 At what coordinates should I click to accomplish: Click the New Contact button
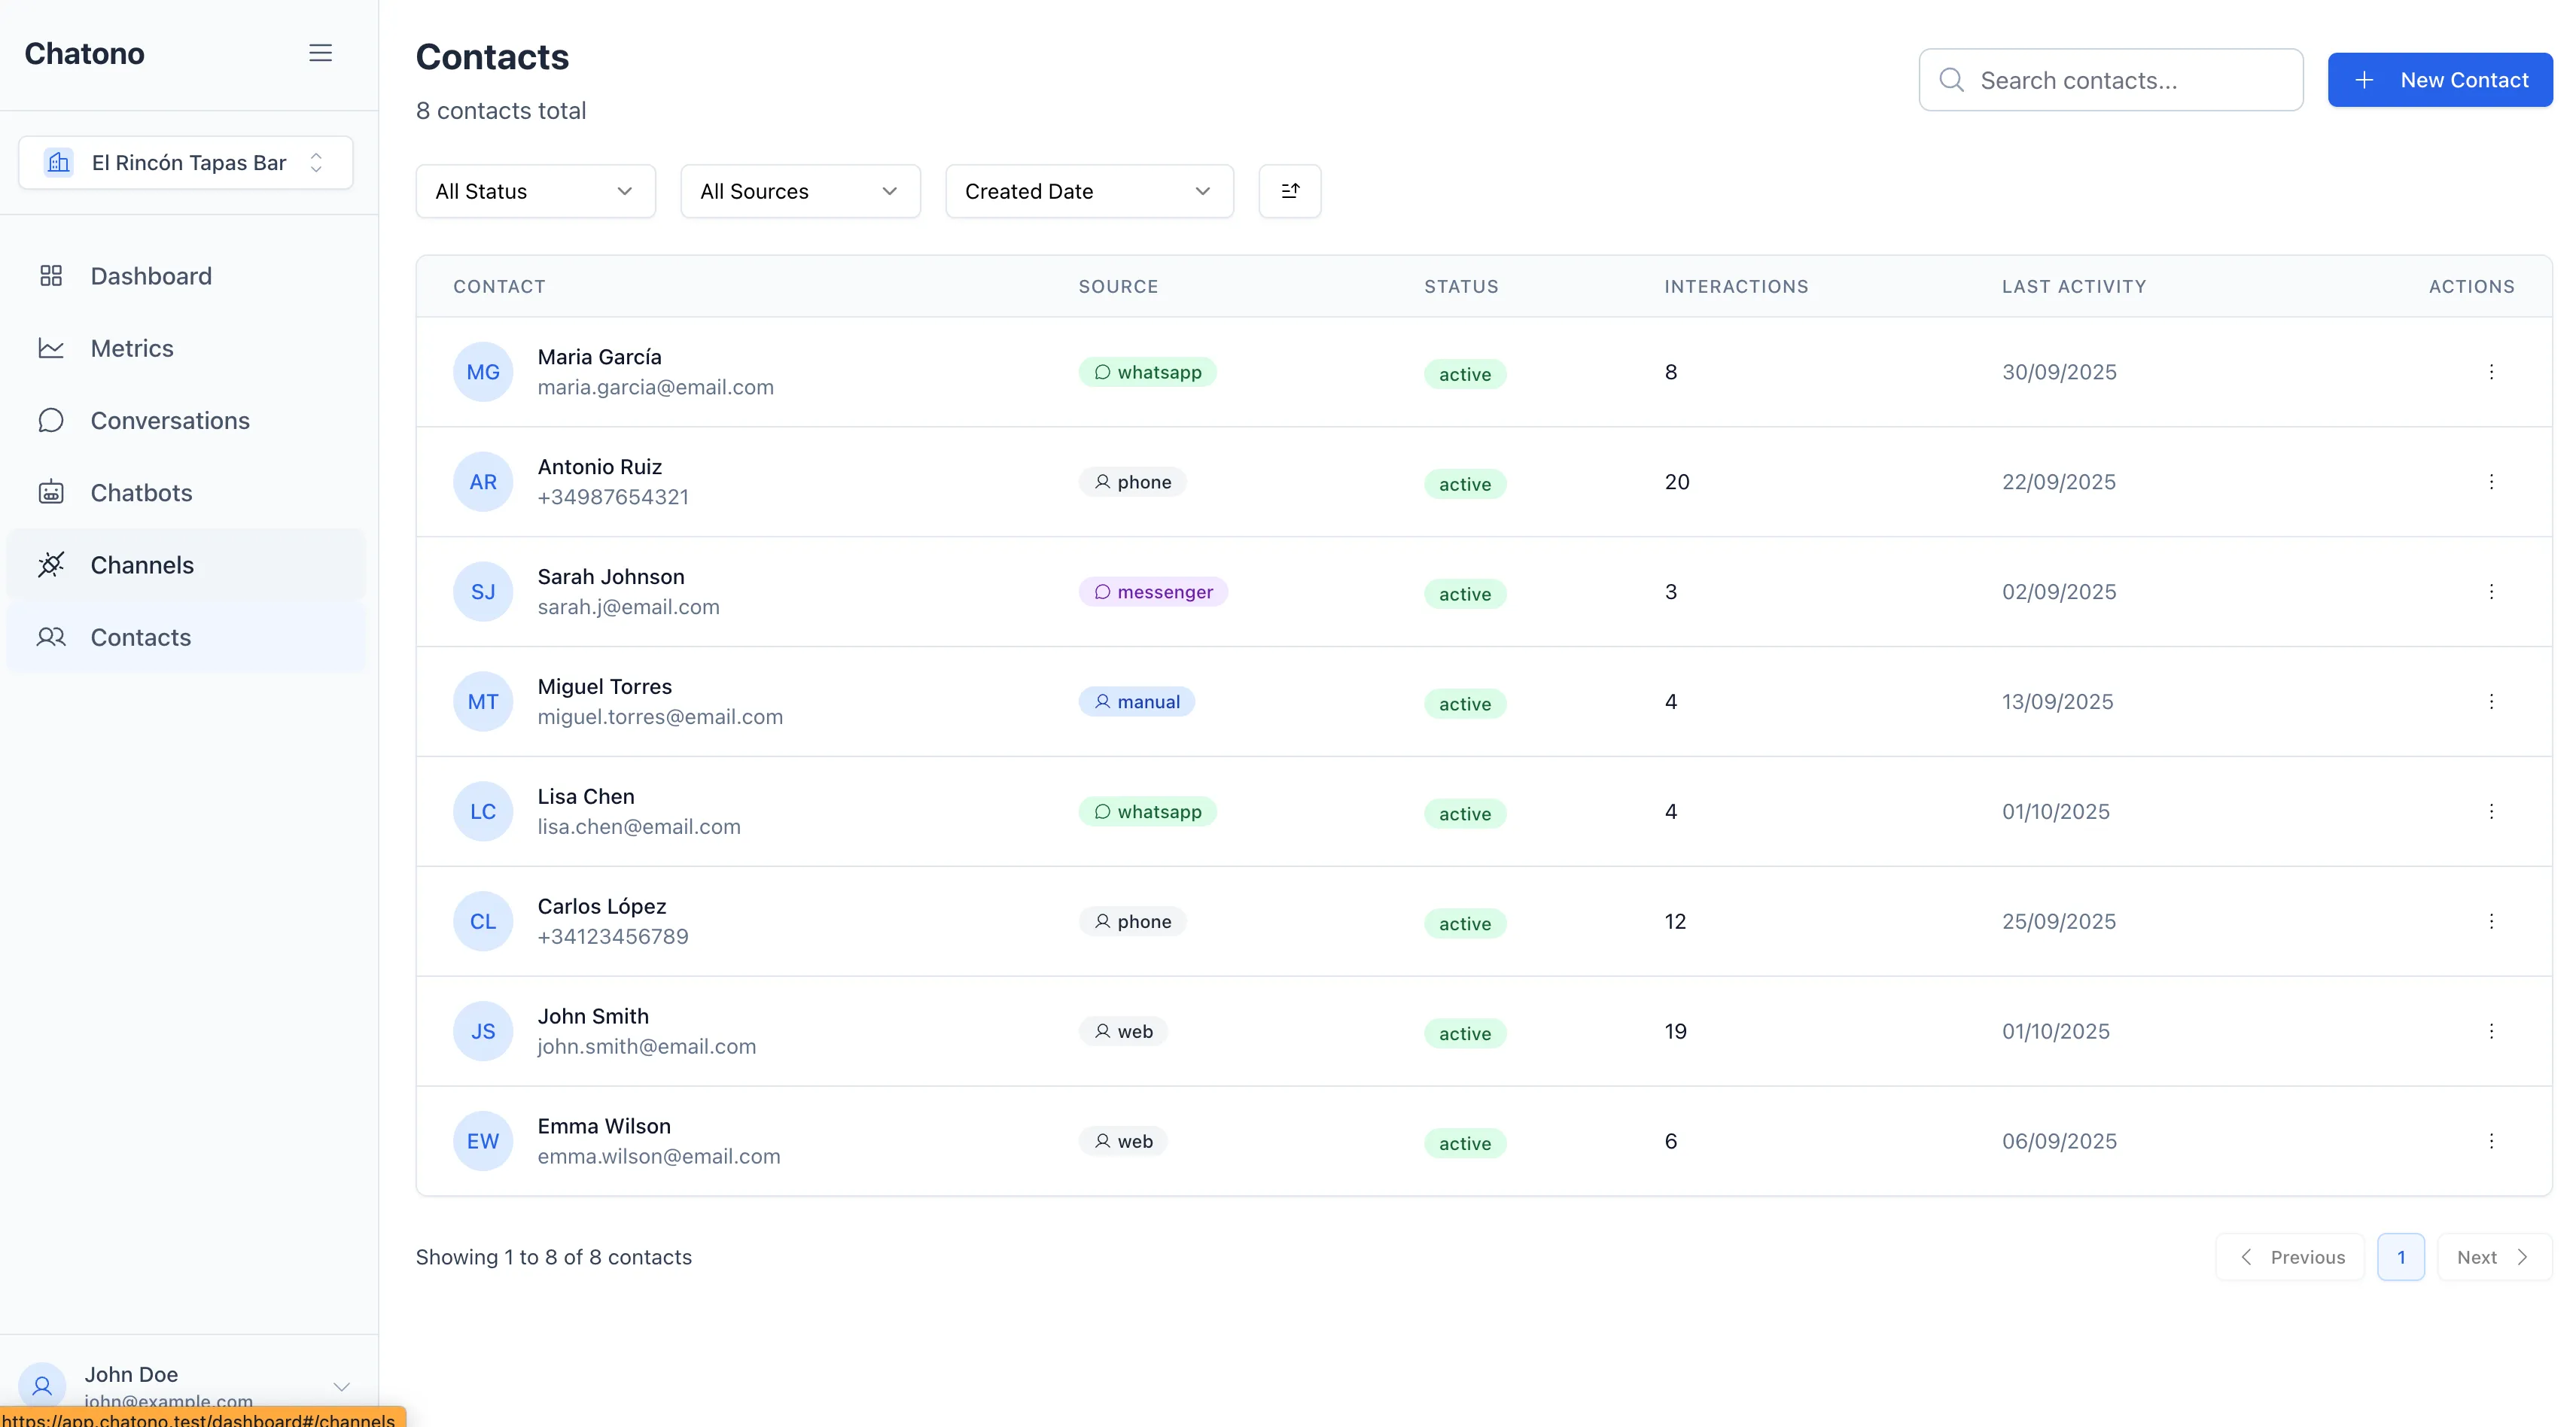click(2439, 80)
